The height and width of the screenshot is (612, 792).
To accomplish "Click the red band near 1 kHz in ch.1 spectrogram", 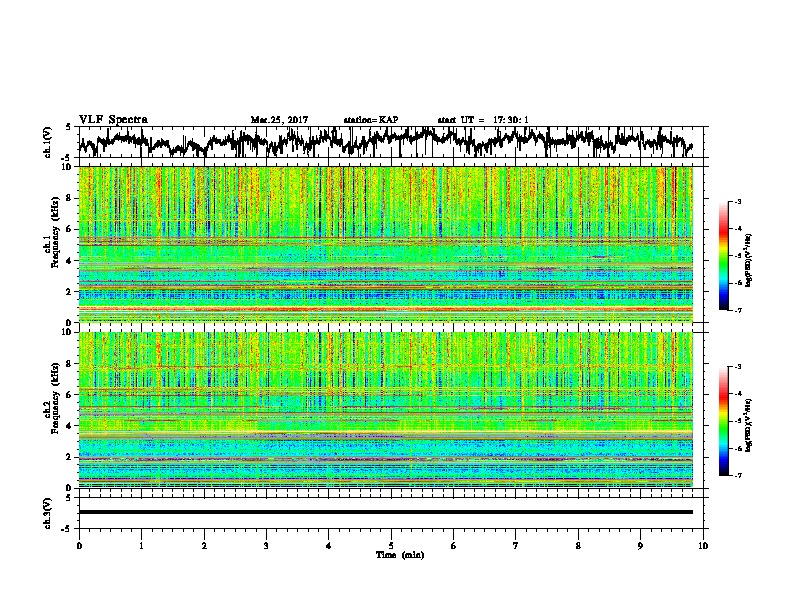I will click(385, 309).
